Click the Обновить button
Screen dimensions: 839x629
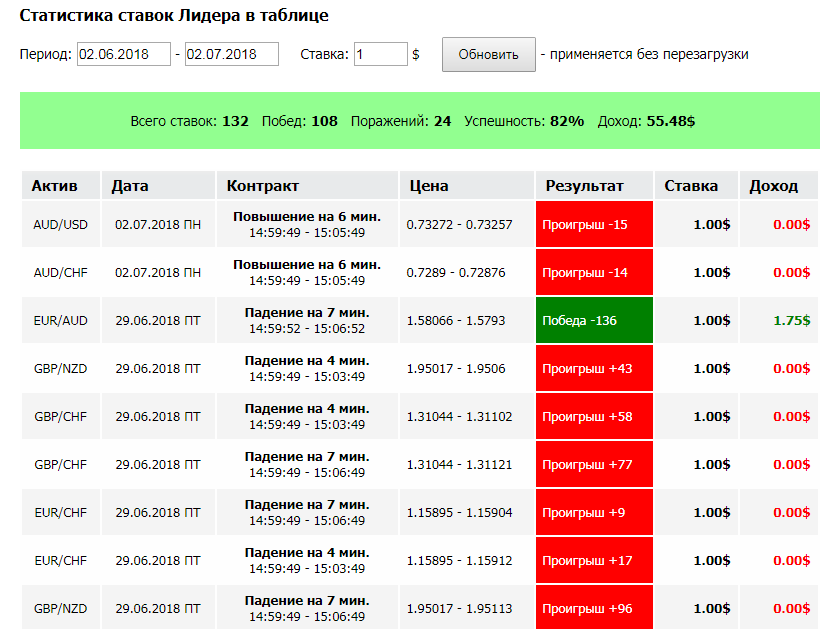pos(489,55)
